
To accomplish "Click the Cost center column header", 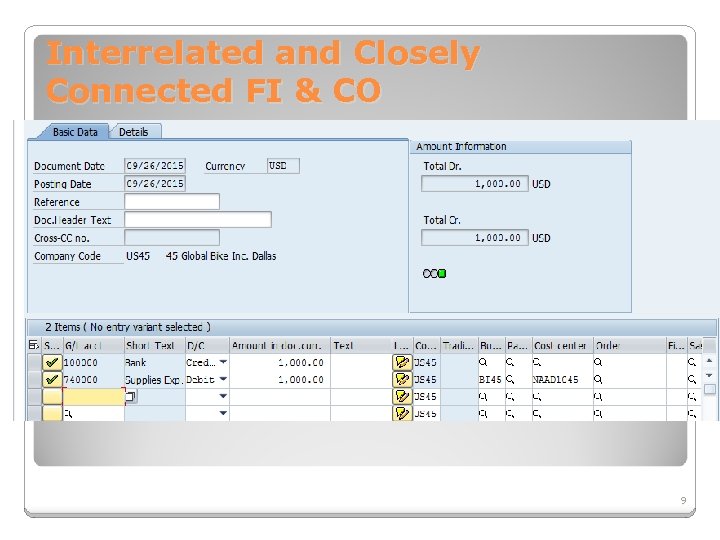I will coord(562,345).
